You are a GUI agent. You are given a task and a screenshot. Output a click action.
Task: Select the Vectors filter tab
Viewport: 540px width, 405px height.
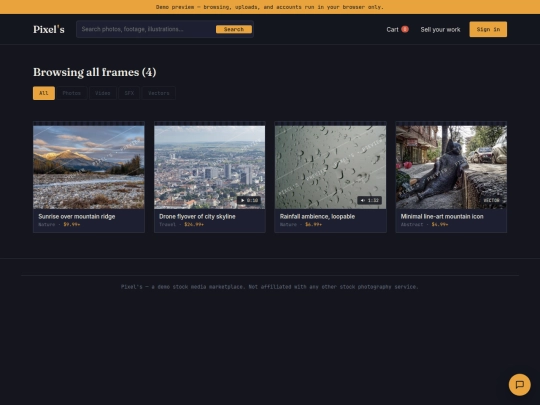pyautogui.click(x=158, y=93)
